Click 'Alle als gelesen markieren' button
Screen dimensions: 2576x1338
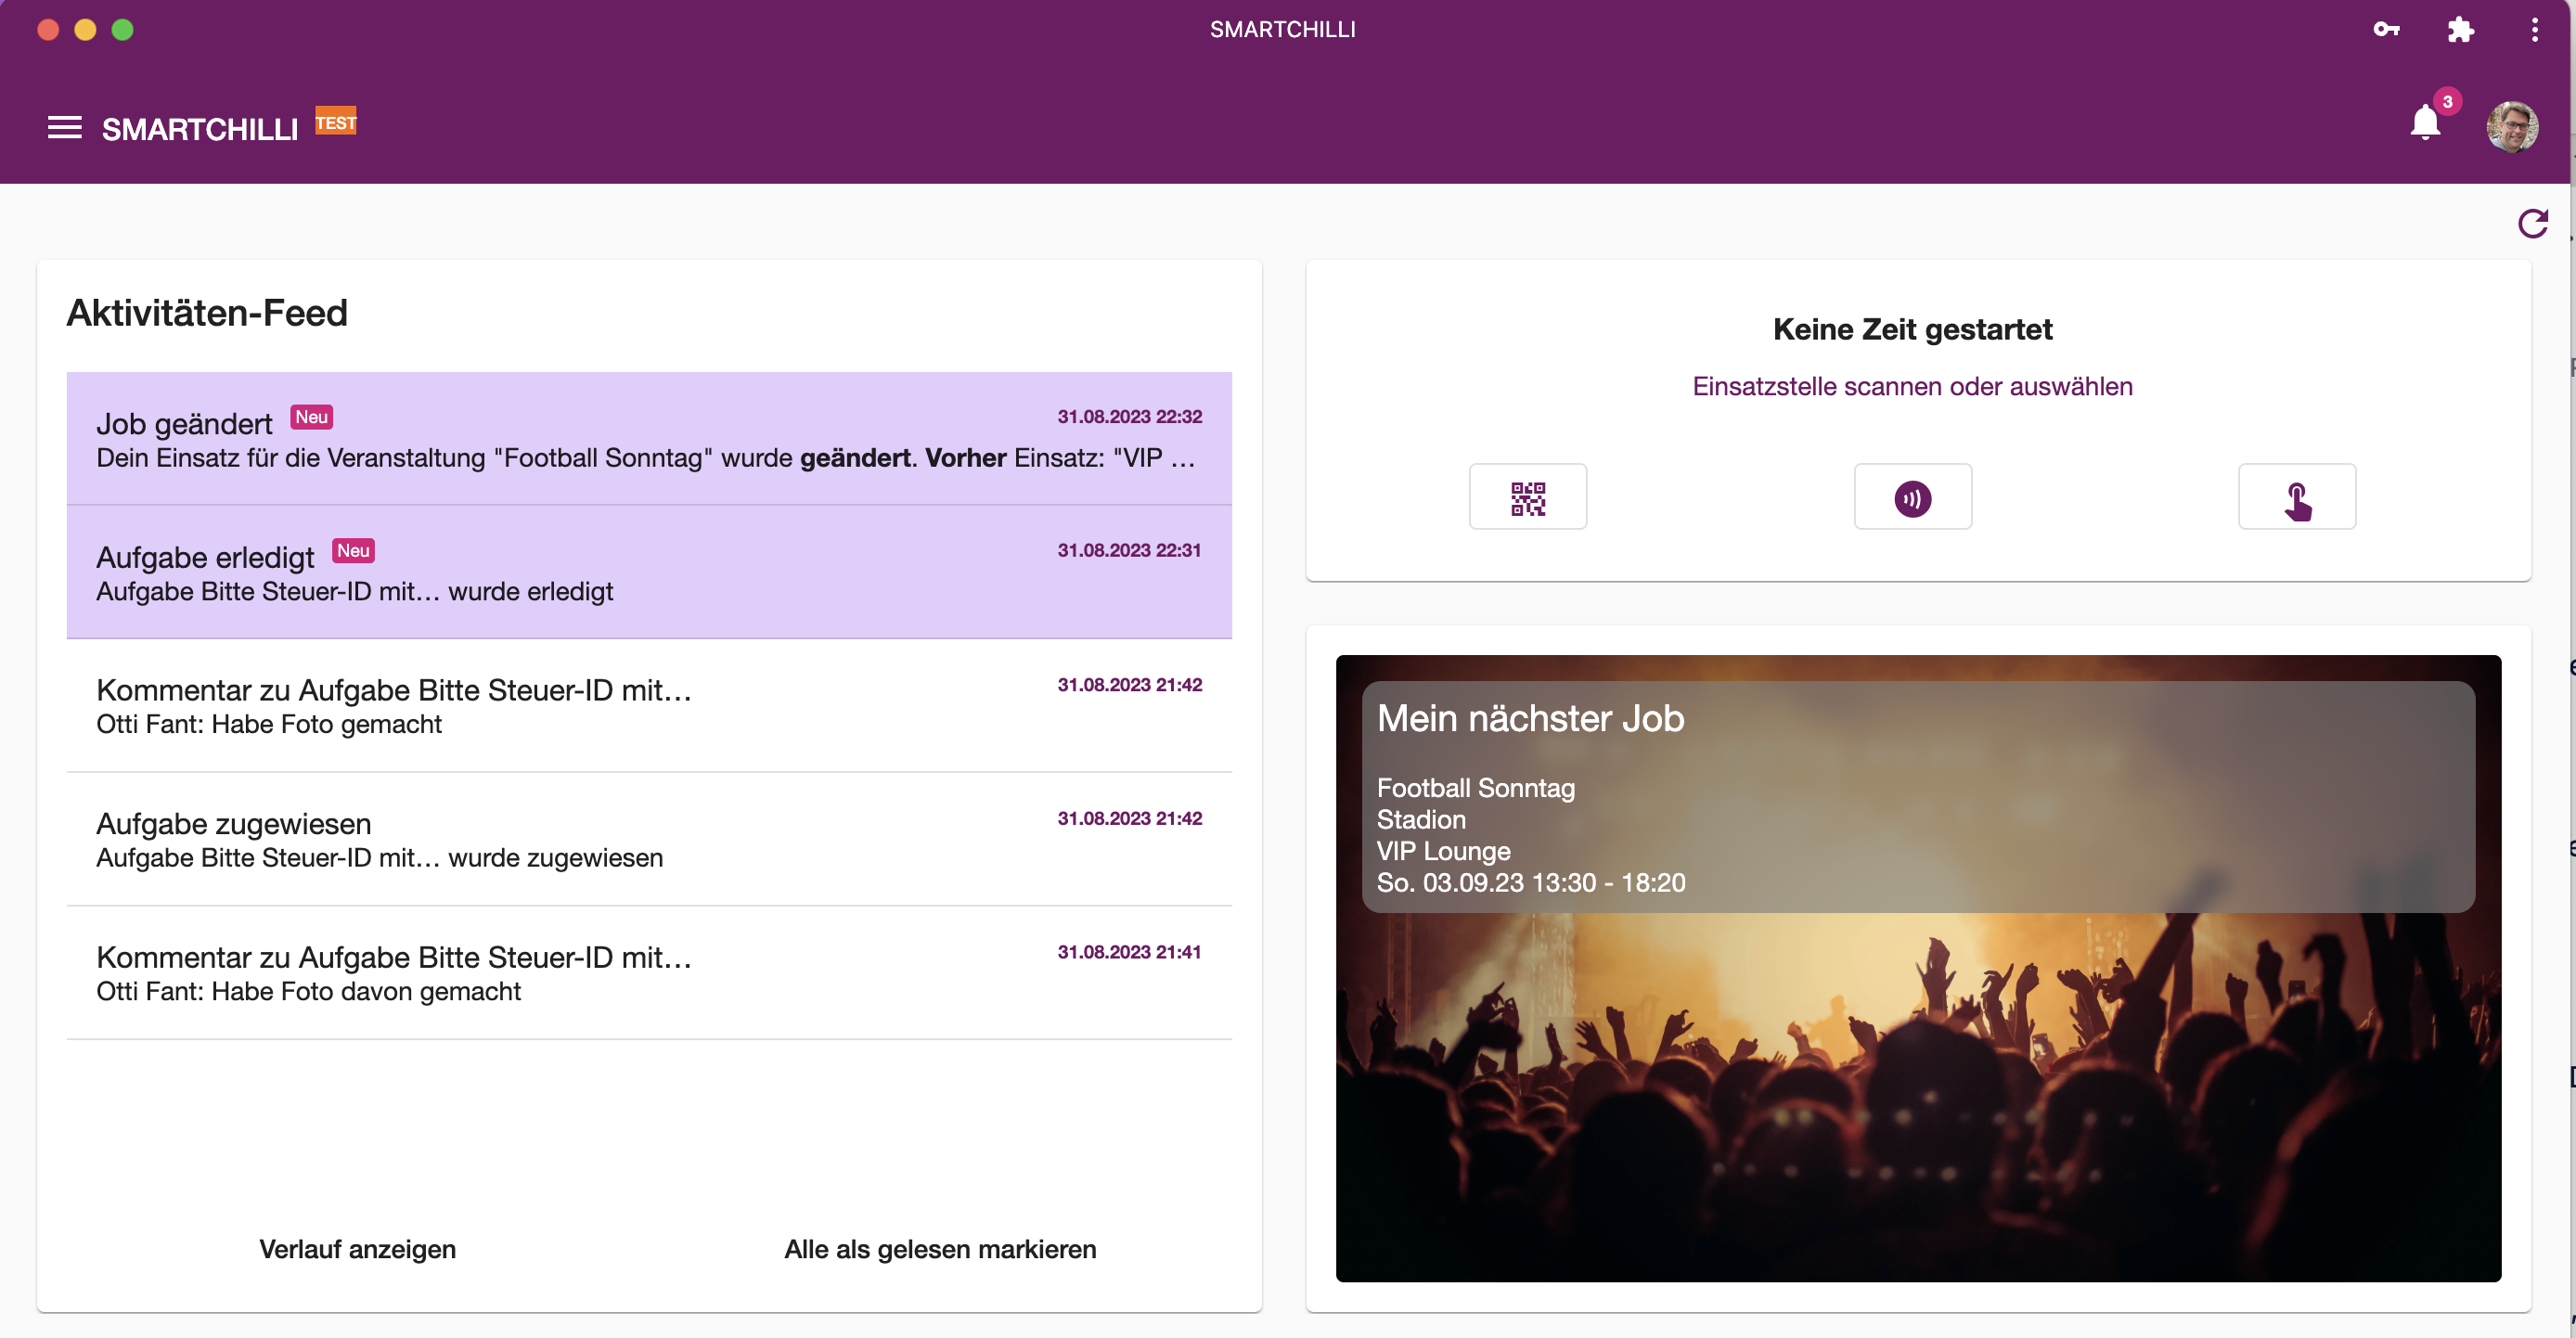click(x=940, y=1249)
